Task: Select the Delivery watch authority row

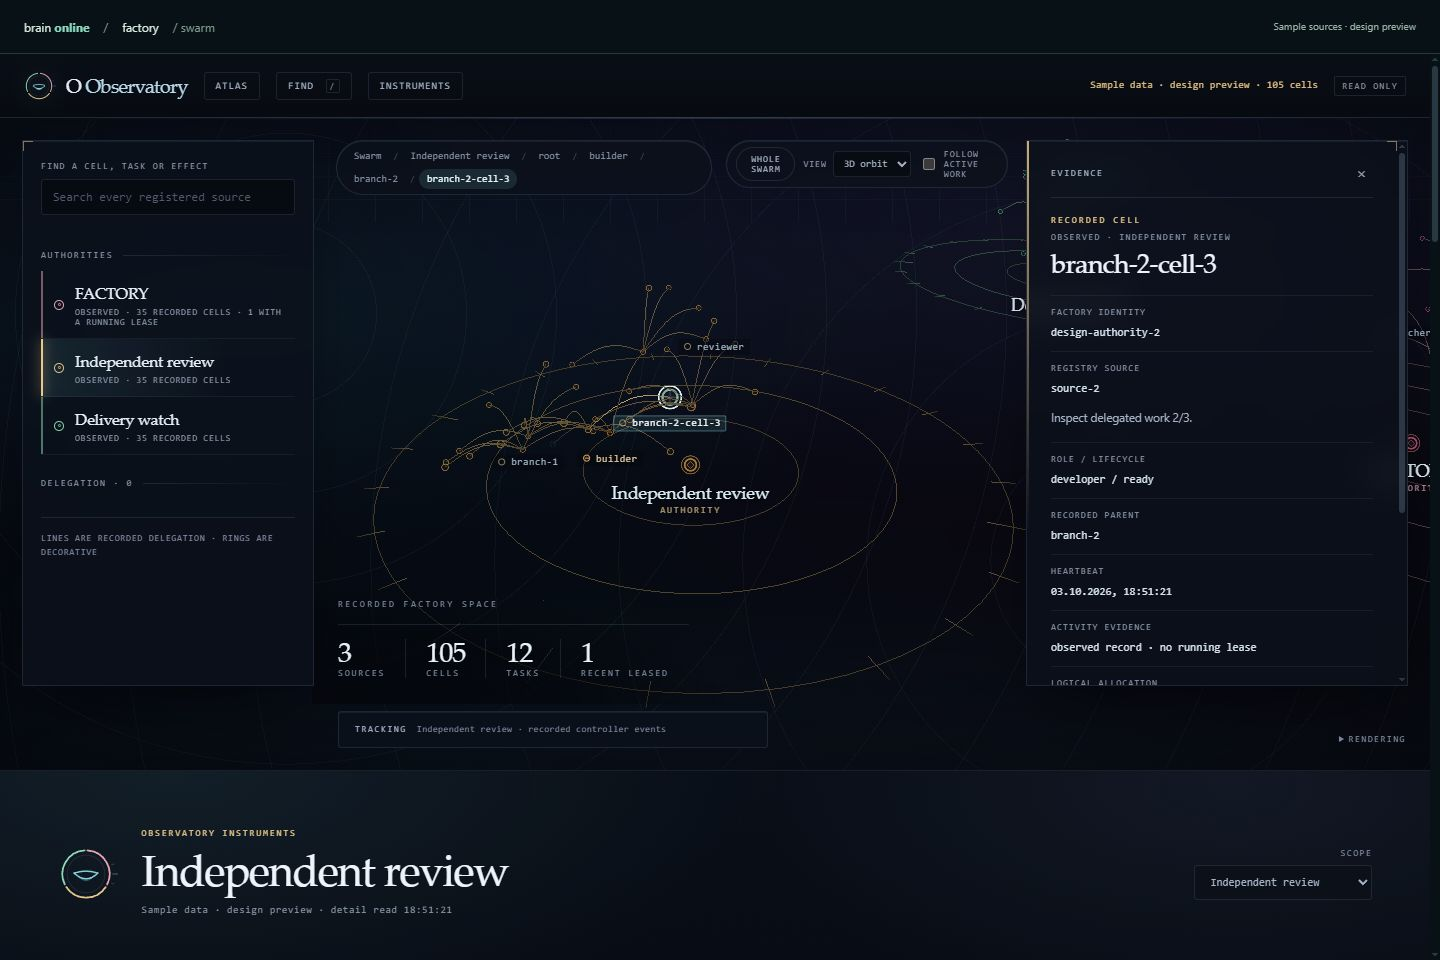Action: (168, 426)
